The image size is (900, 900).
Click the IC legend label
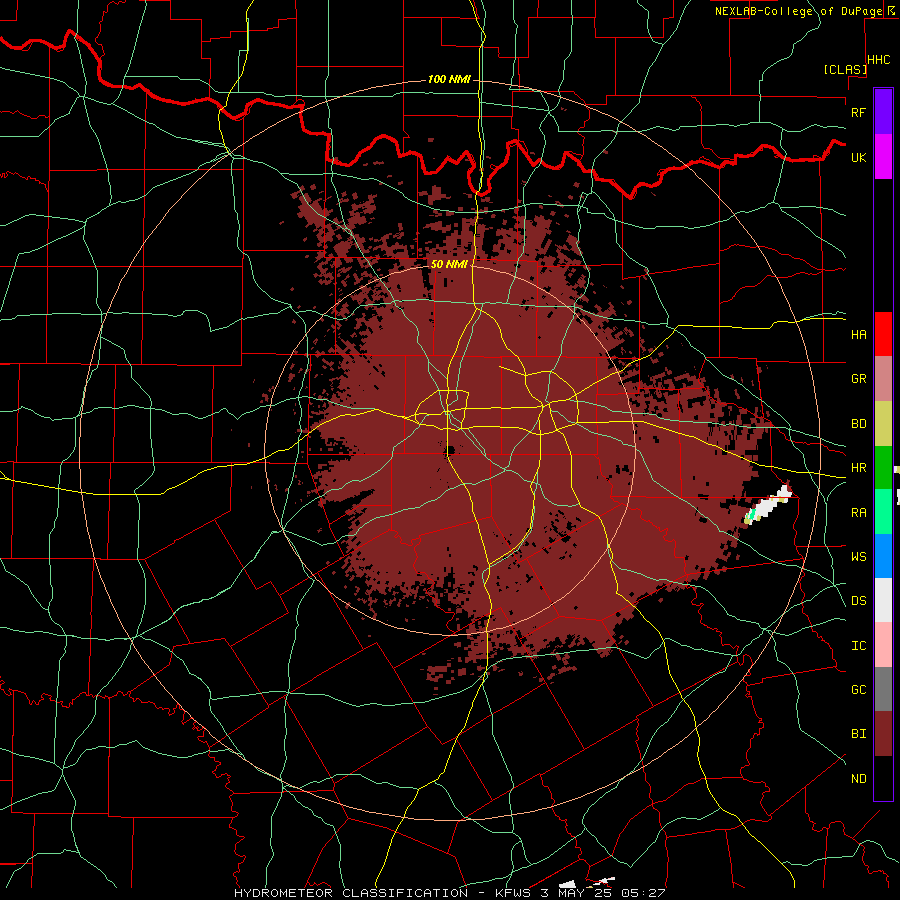coord(858,646)
